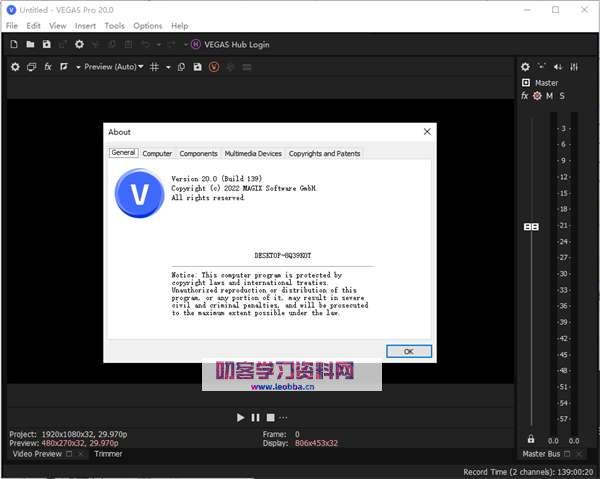The height and width of the screenshot is (479, 600).
Task: Open Copyrights and Patents tab
Action: [324, 153]
